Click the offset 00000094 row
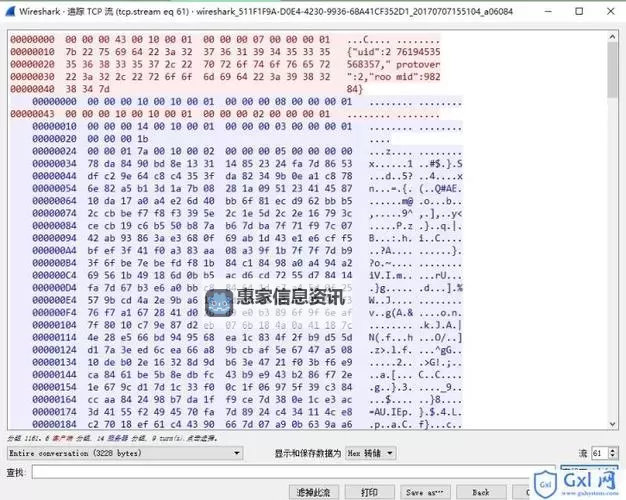The height and width of the screenshot is (500, 626). (x=247, y=238)
